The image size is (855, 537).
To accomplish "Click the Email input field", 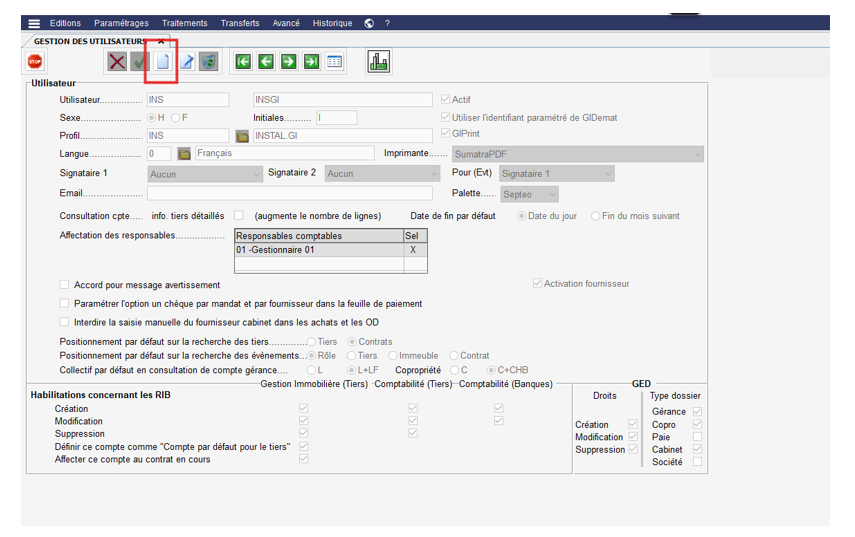I will click(x=289, y=193).
